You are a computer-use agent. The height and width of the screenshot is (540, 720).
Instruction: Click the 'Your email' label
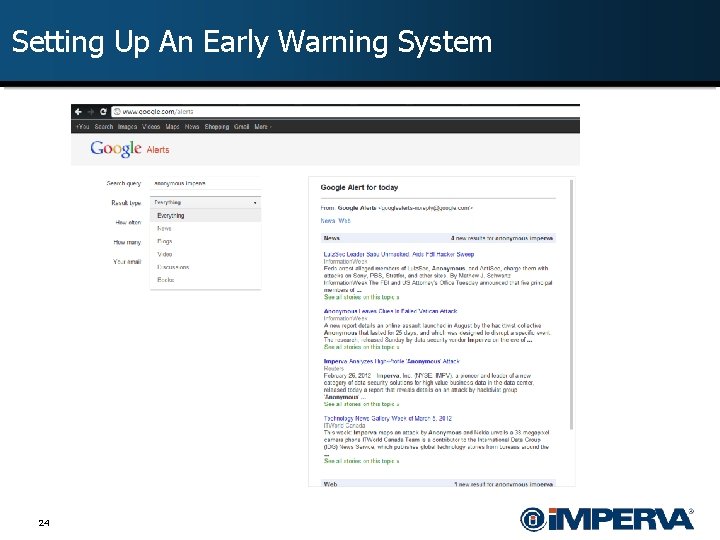point(127,262)
